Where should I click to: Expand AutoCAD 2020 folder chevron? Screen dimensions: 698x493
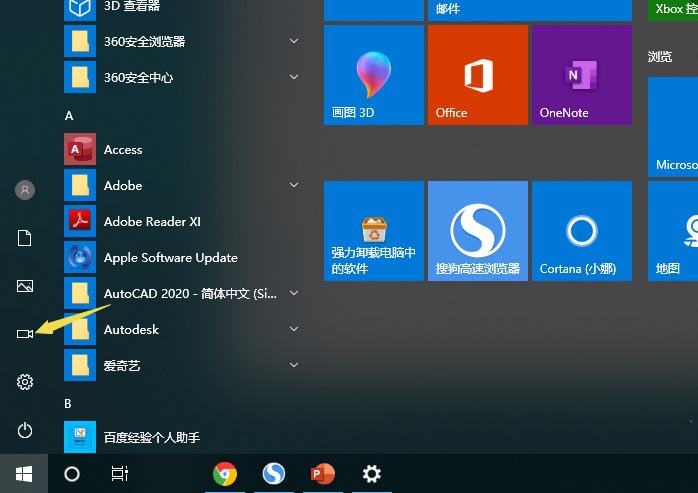[x=294, y=293]
